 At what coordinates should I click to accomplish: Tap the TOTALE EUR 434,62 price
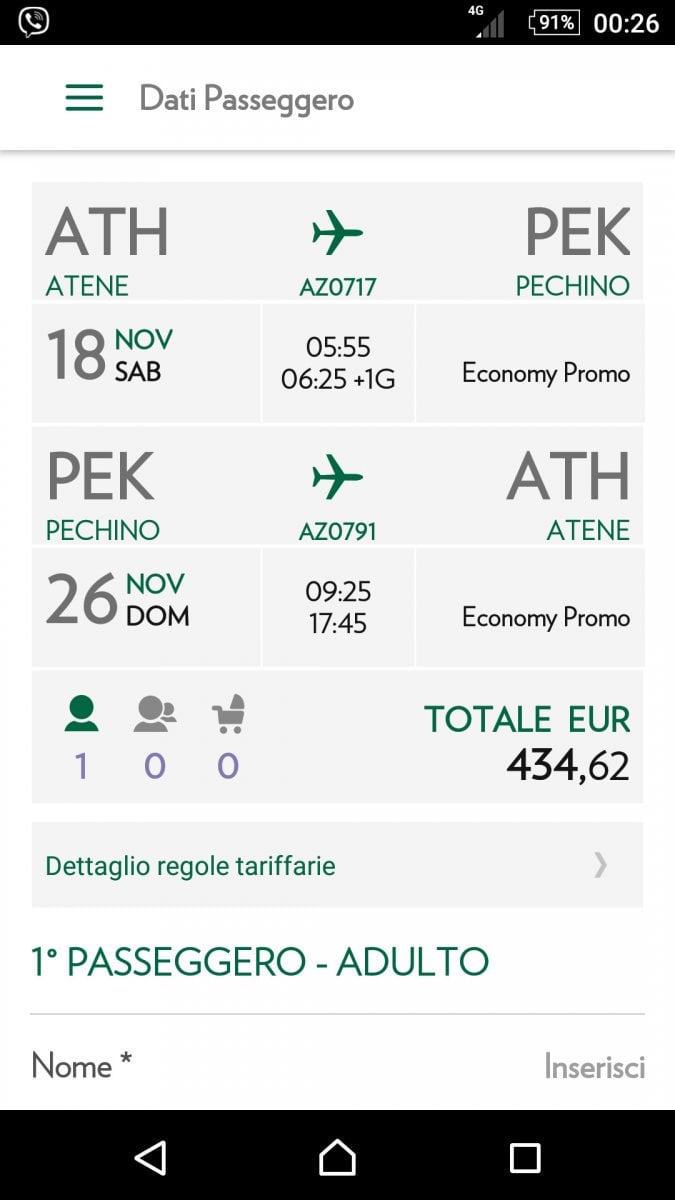coord(527,743)
